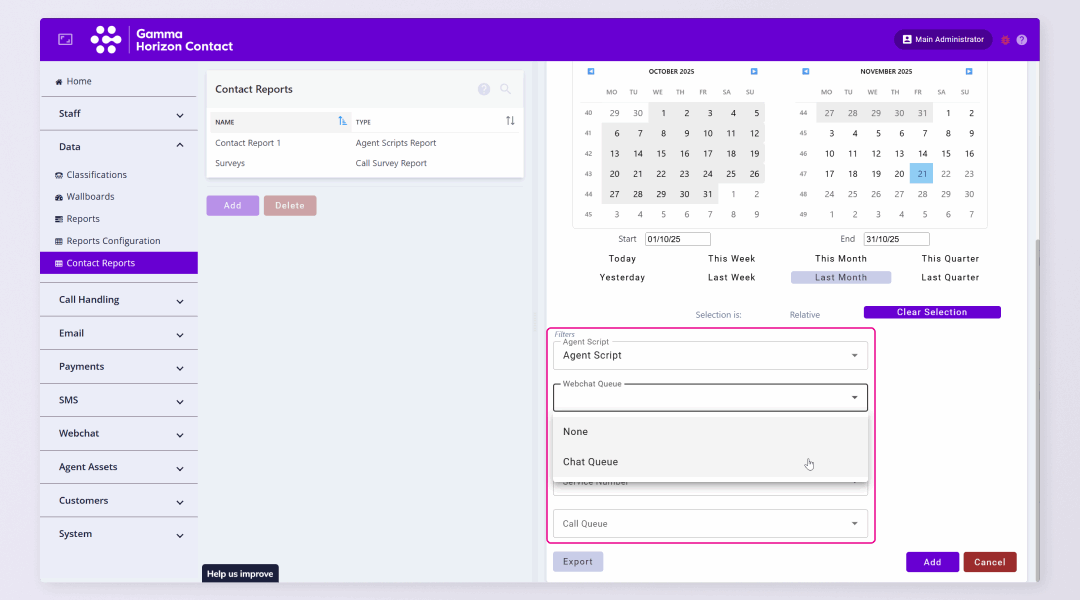
Task: Click the red bug report icon
Action: (x=1005, y=40)
